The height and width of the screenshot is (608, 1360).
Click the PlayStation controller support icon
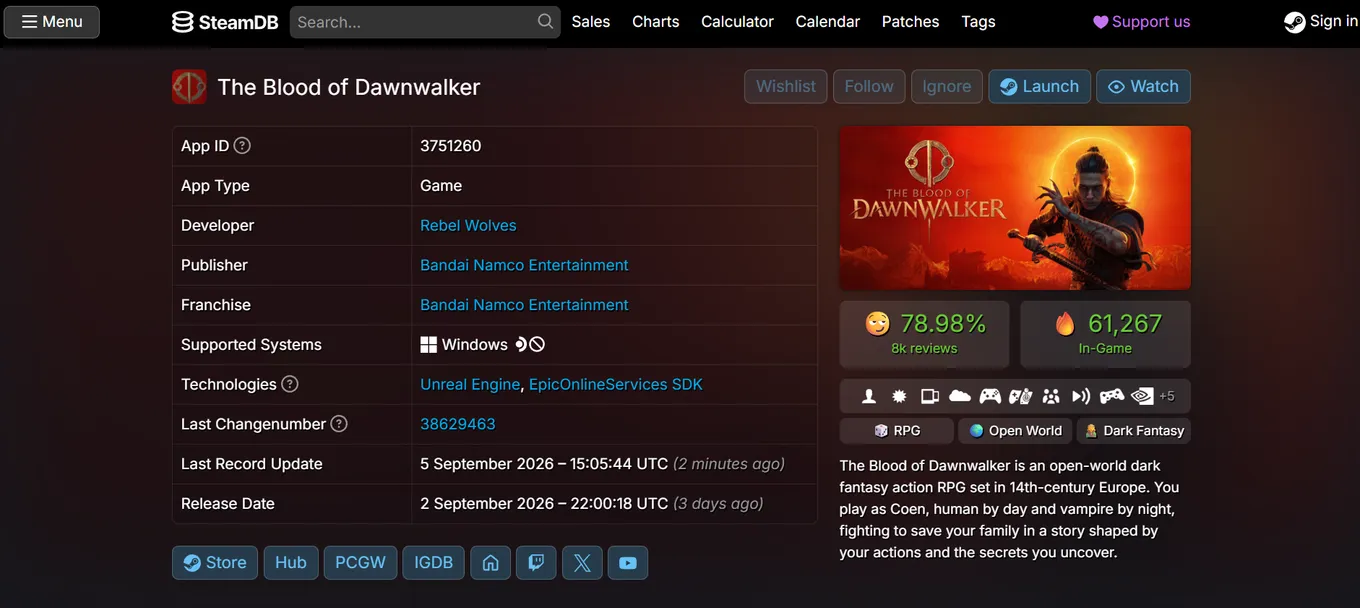click(x=1111, y=396)
